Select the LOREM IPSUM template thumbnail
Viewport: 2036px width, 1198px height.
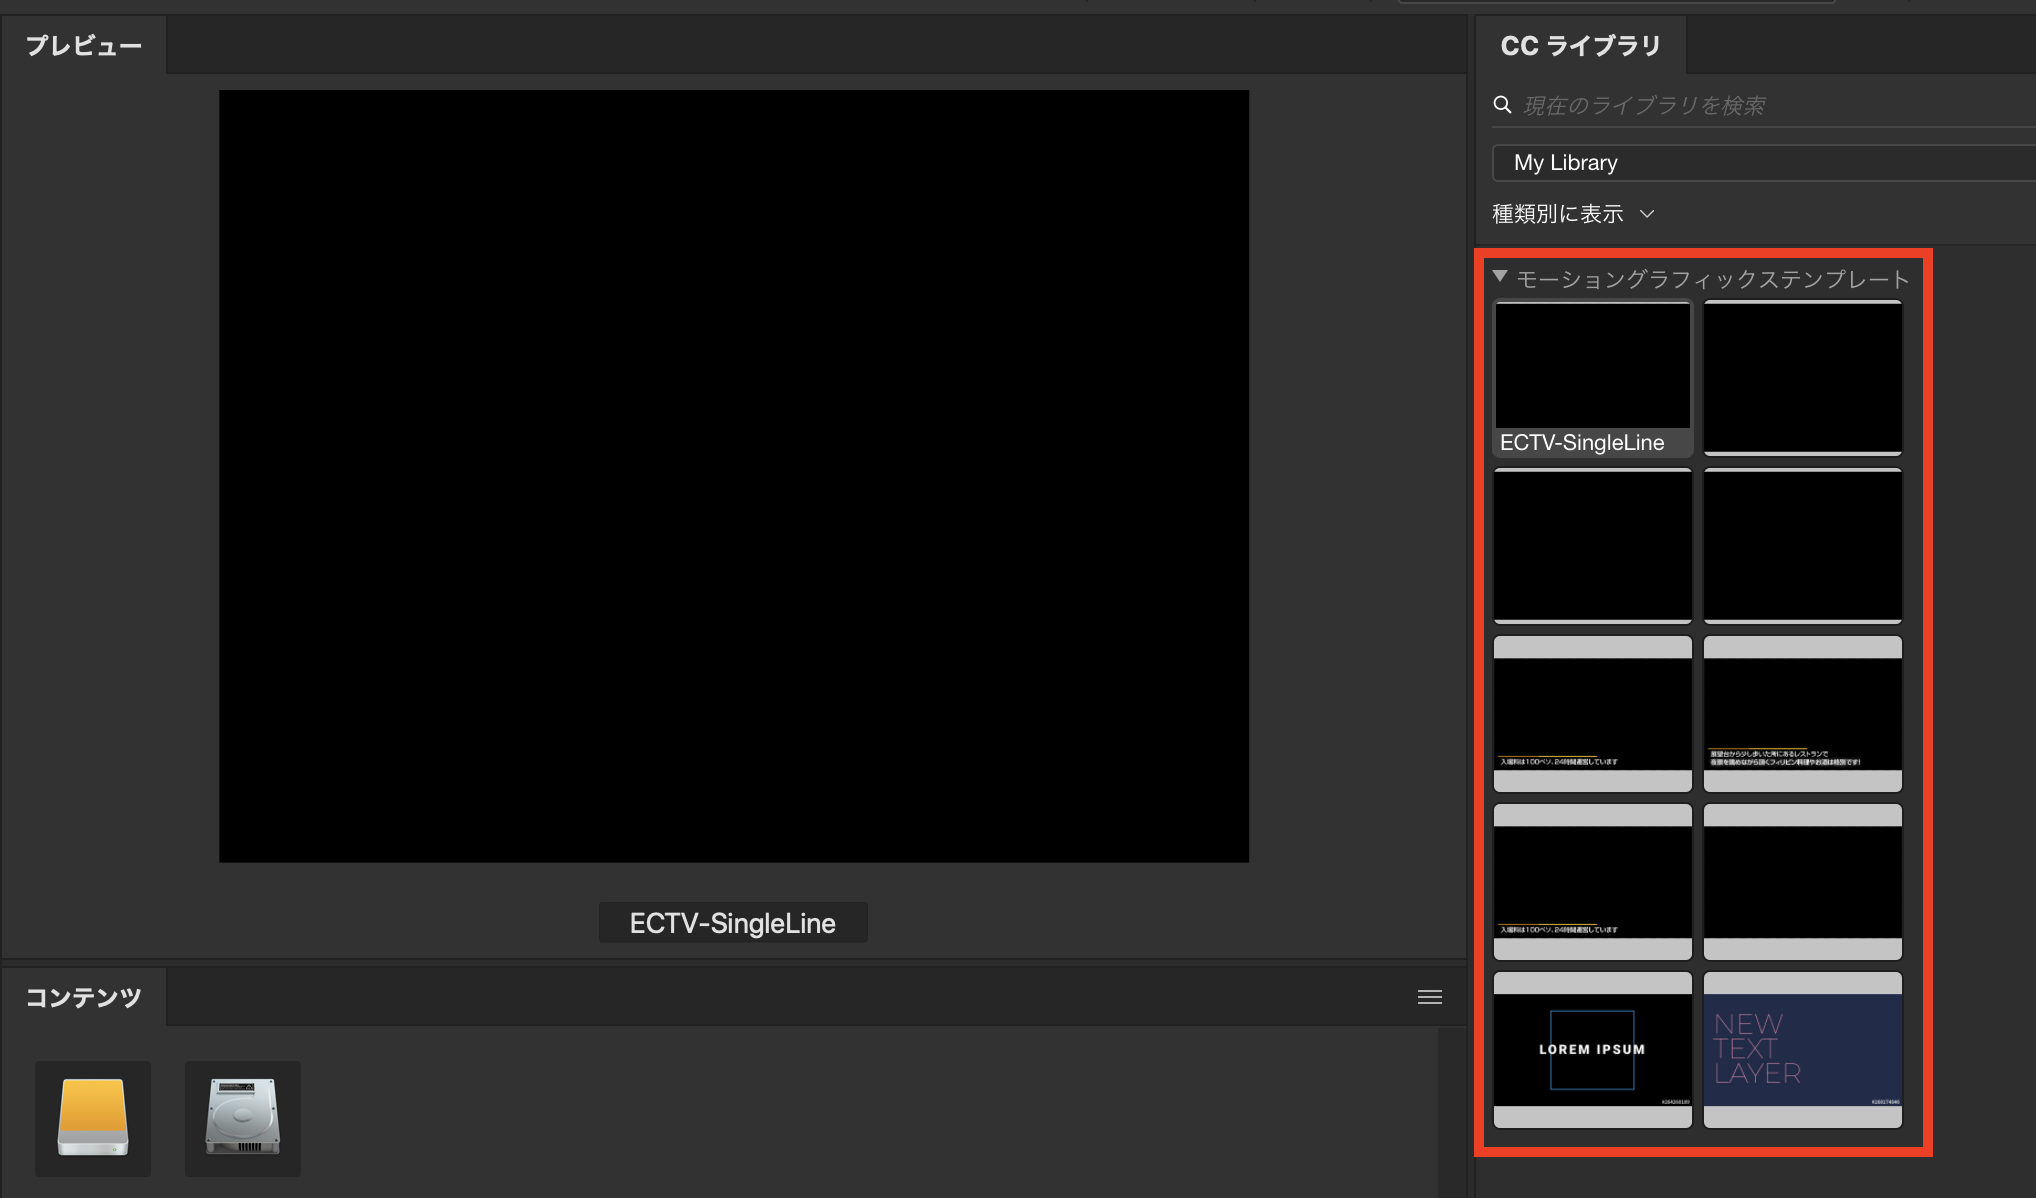pyautogui.click(x=1592, y=1049)
